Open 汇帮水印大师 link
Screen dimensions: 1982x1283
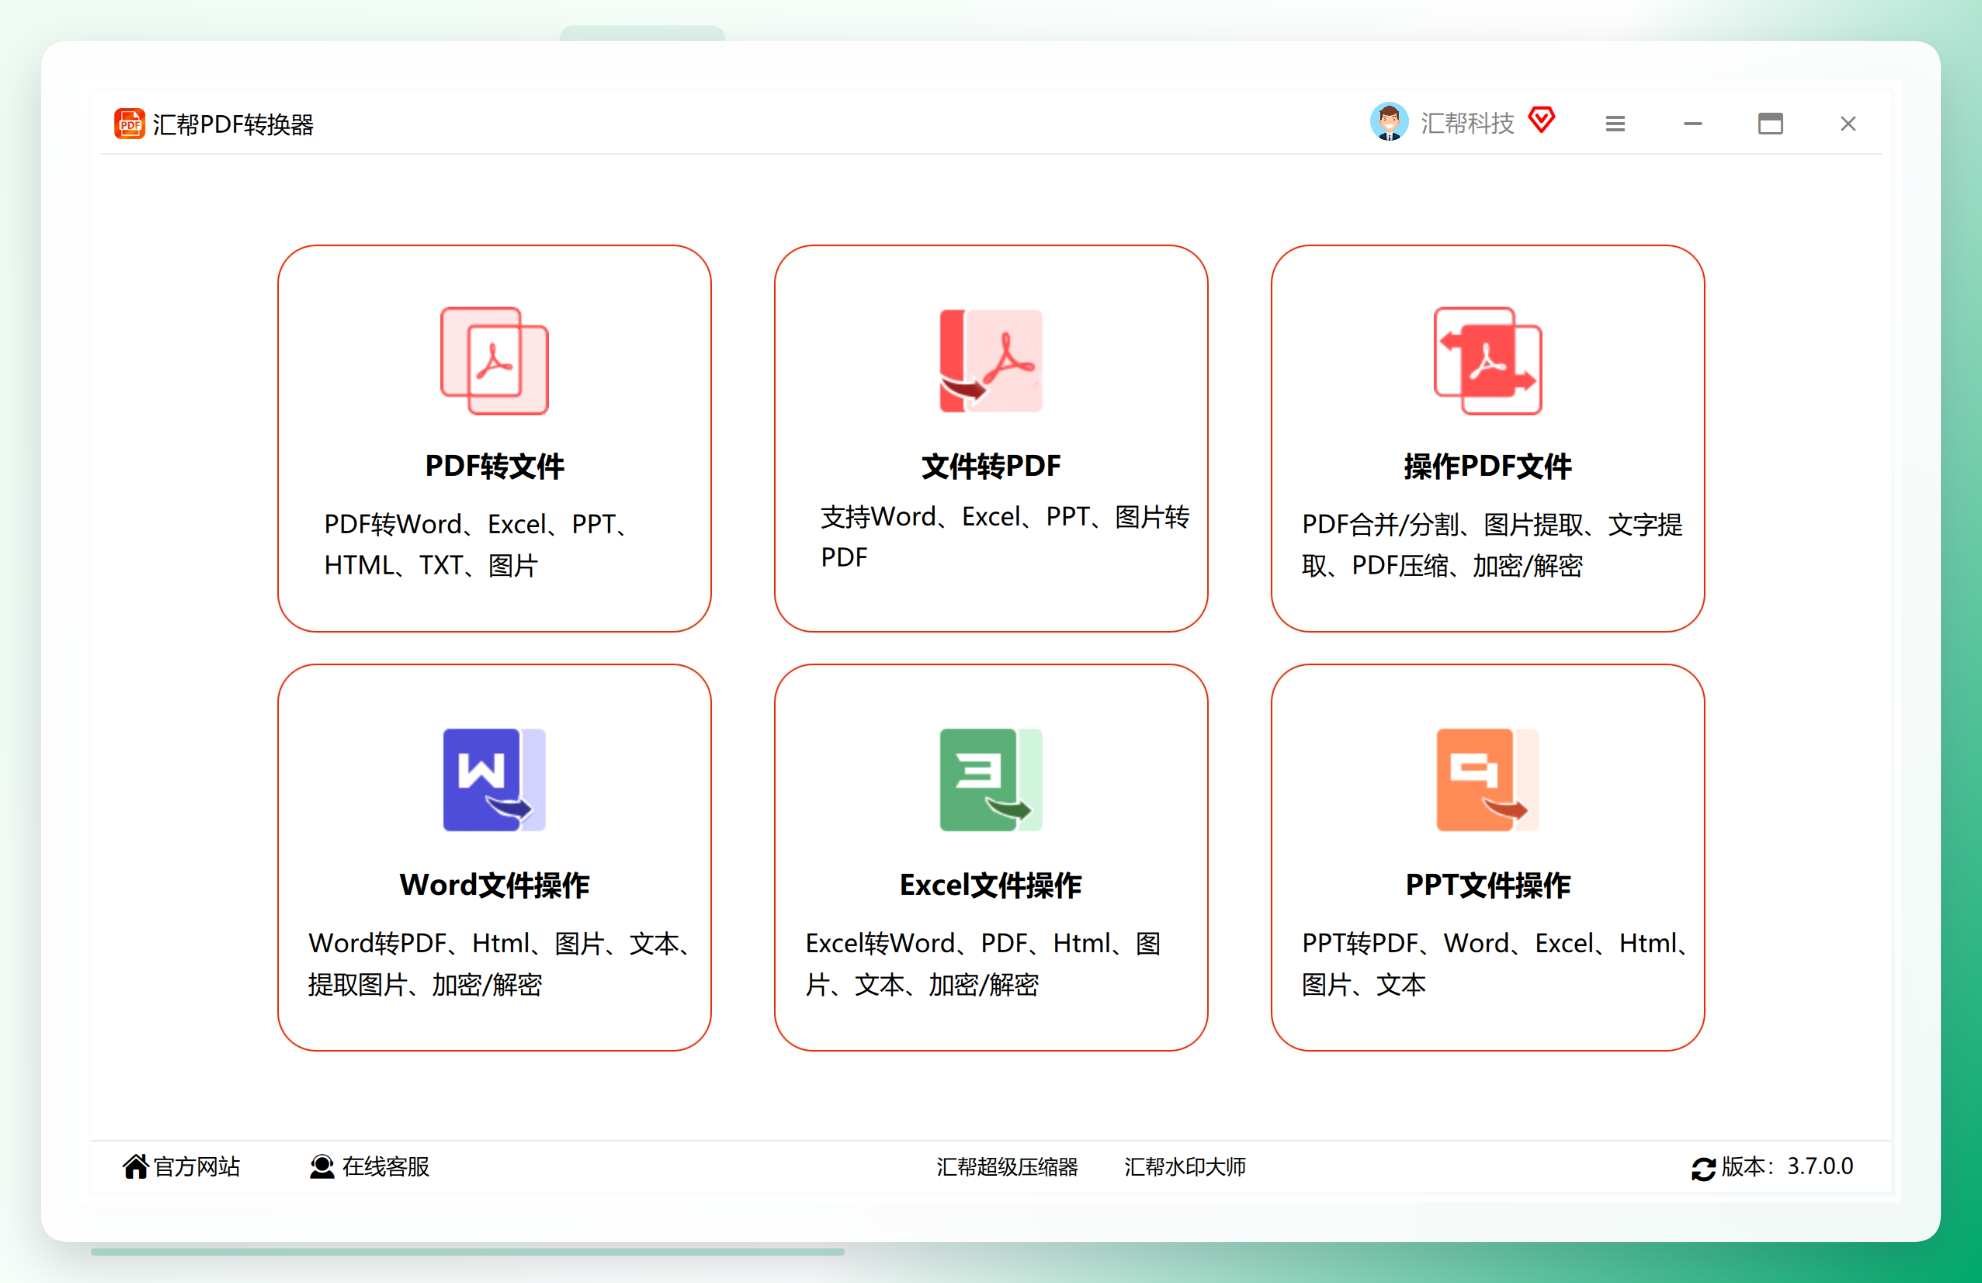(1185, 1167)
